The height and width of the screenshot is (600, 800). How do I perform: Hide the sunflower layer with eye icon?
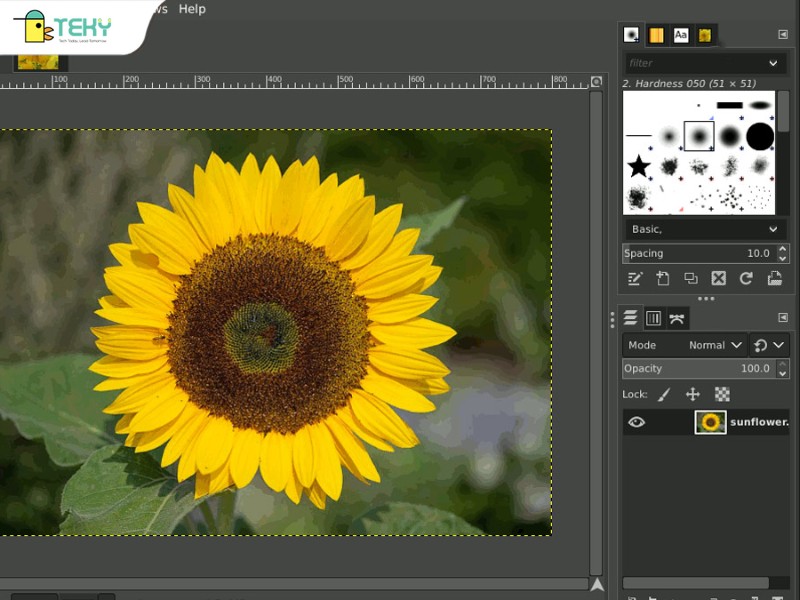point(636,422)
